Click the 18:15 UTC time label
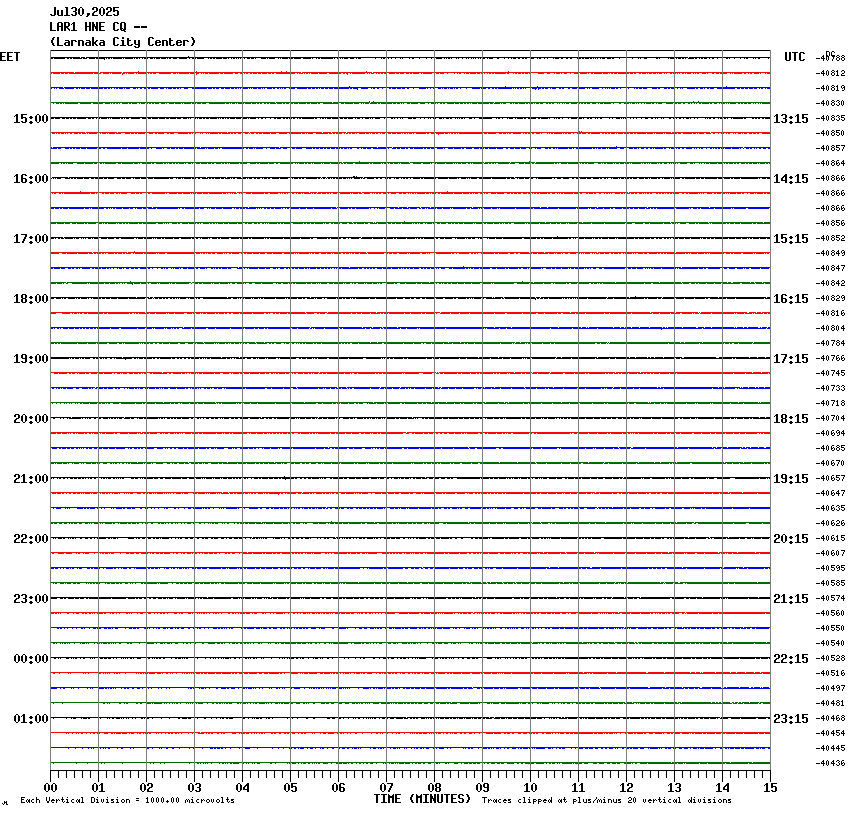Image resolution: width=850 pixels, height=814 pixels. click(790, 419)
